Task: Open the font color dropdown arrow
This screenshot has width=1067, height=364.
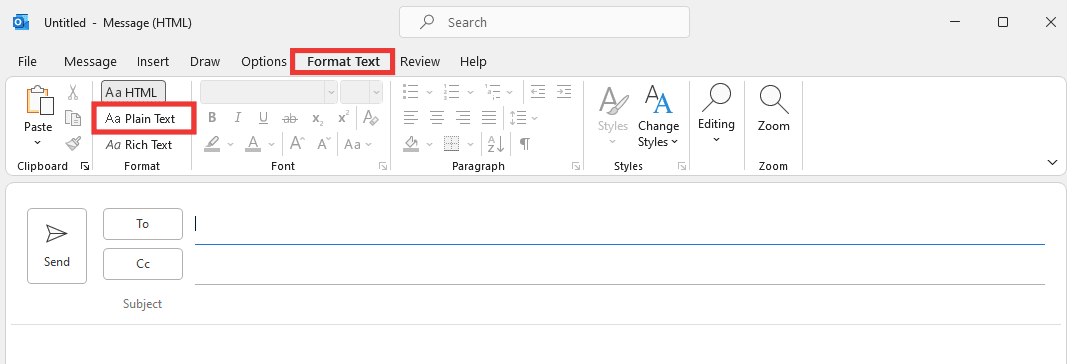Action: click(272, 144)
